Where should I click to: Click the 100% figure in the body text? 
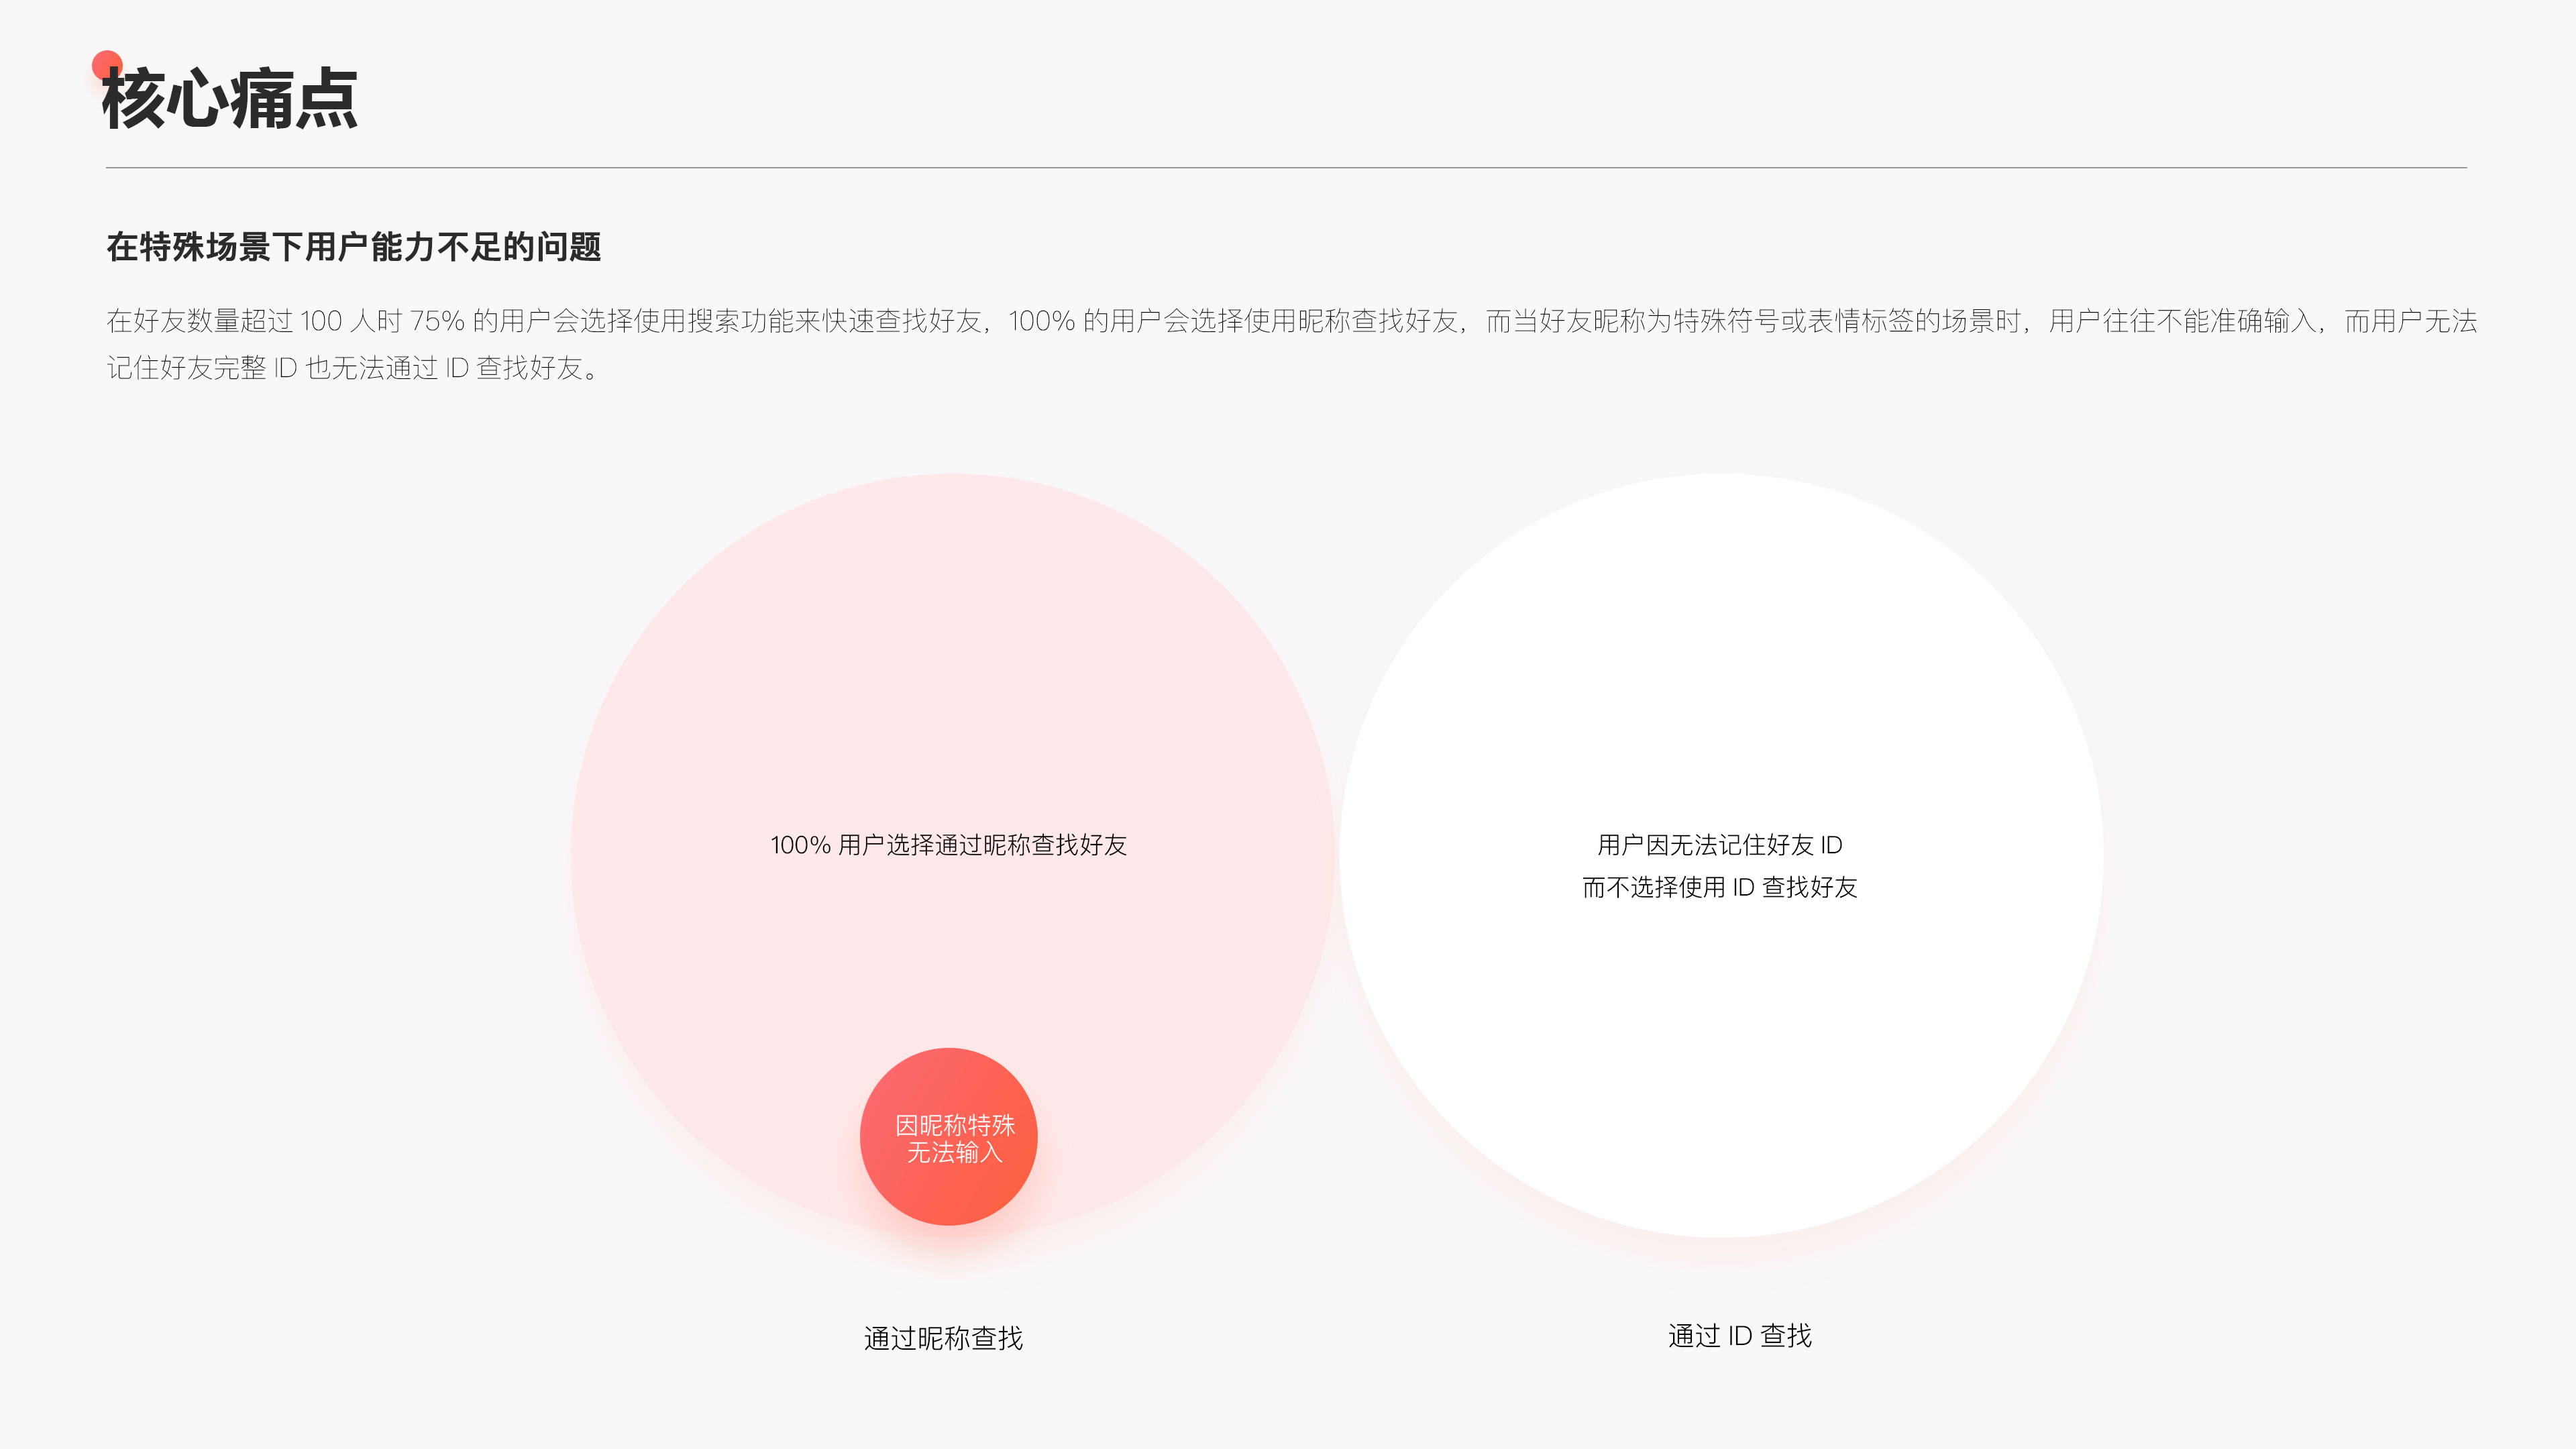point(1040,323)
